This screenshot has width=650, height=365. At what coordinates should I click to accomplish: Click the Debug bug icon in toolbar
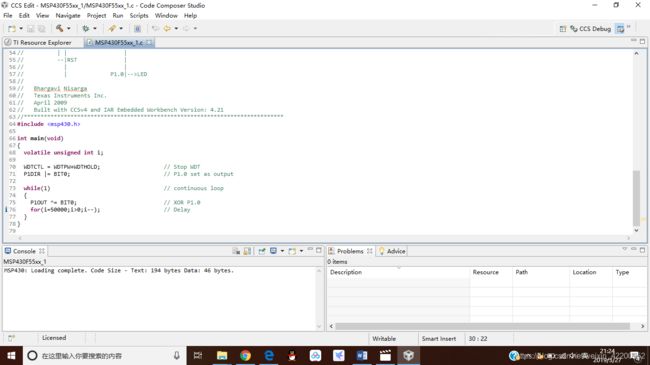point(86,28)
